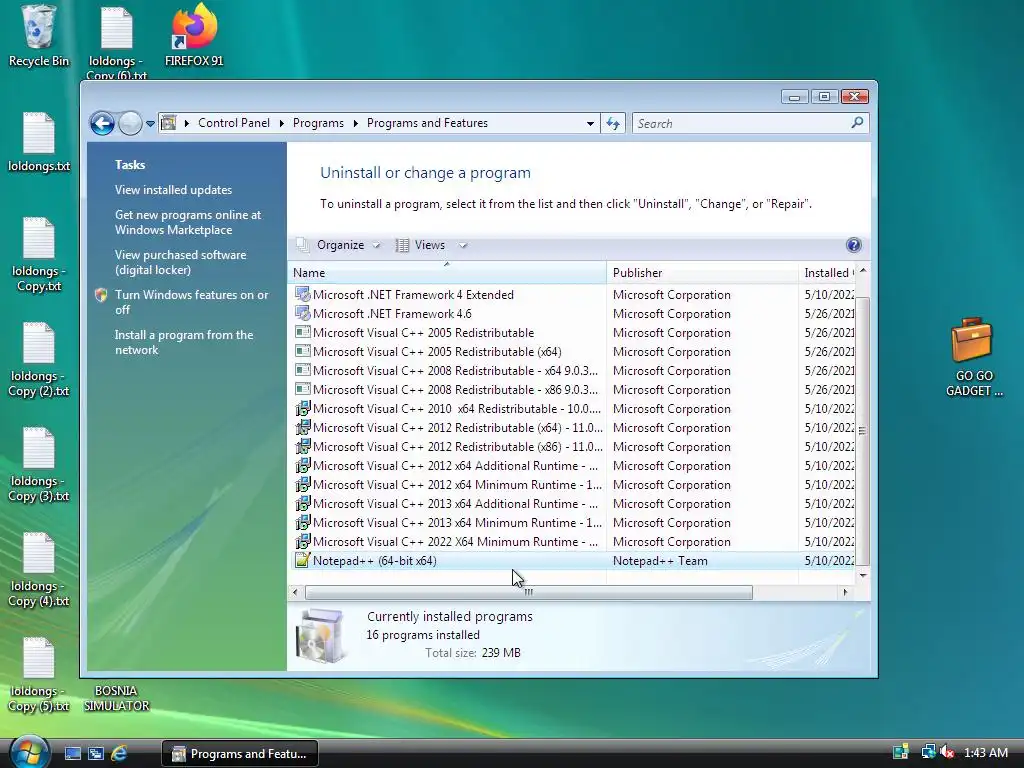
Task: Select Microsoft Visual C++ 2010 x64 Redistributable row
Action: point(571,409)
